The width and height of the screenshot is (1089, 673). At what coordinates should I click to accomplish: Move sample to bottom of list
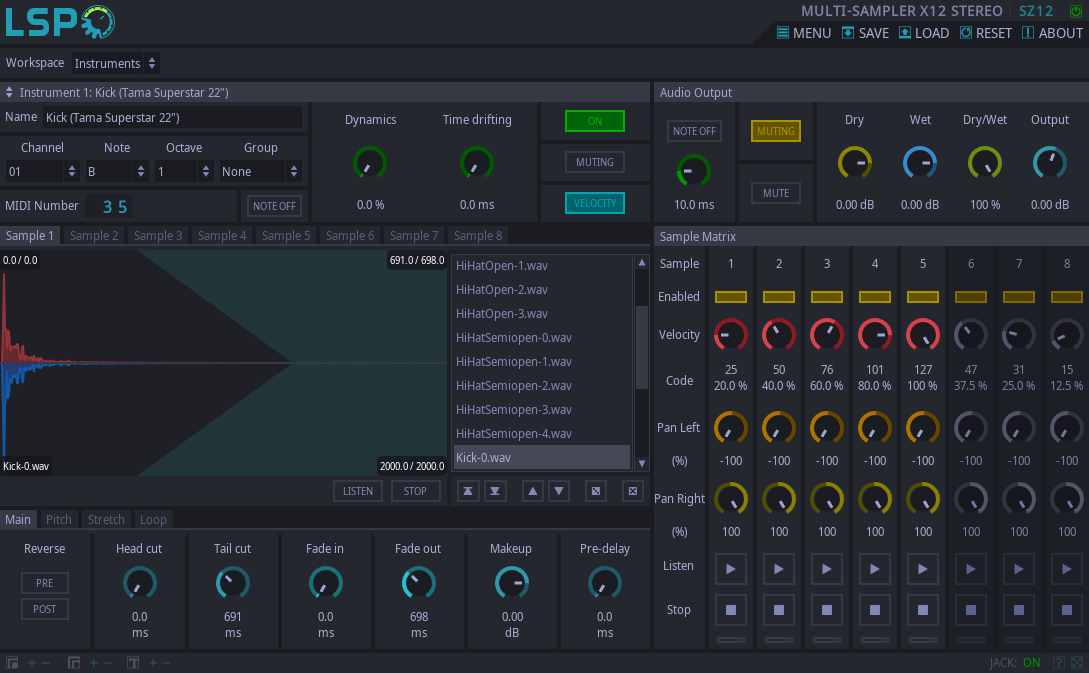[x=494, y=491]
